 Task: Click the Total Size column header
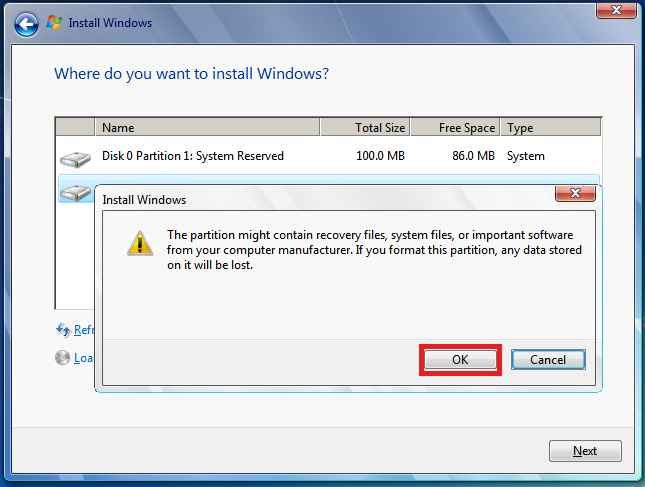365,128
